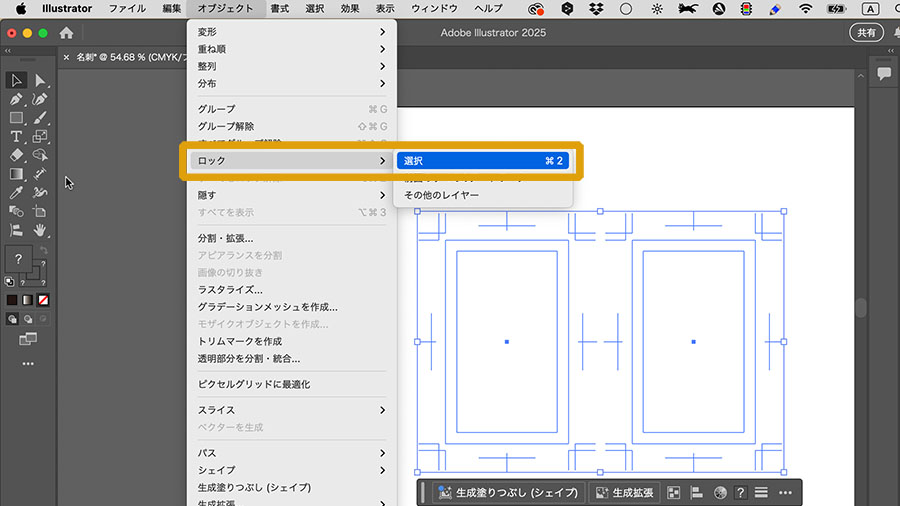Image resolution: width=900 pixels, height=506 pixels.
Task: Expand the パス submenu
Action: tap(292, 453)
